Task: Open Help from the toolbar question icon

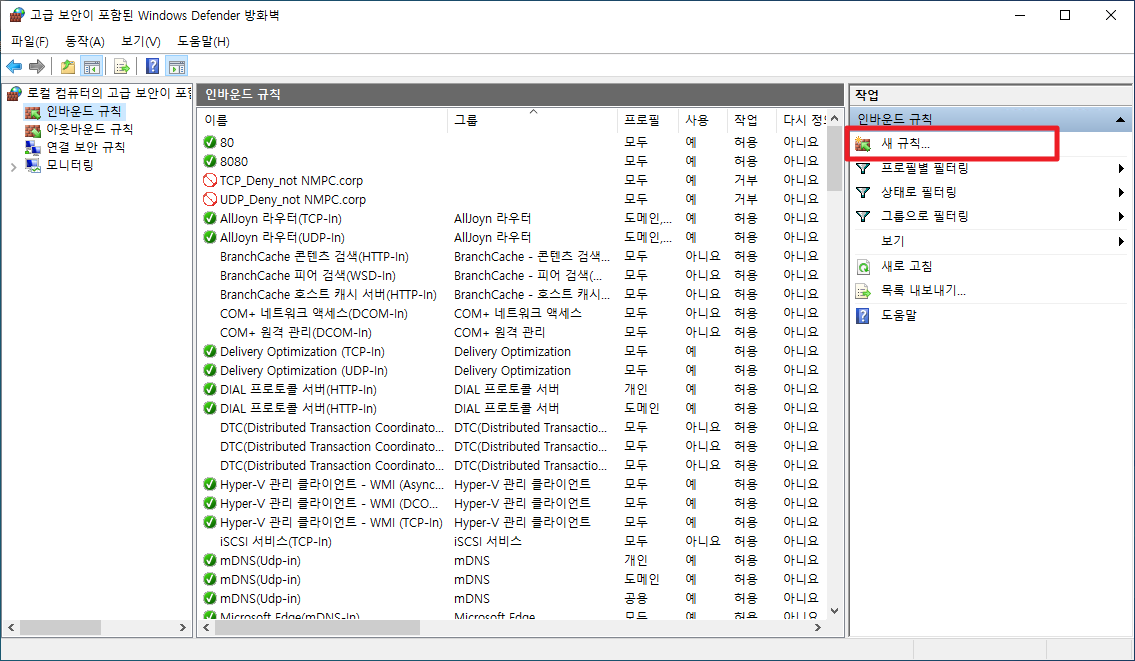Action: [x=153, y=67]
